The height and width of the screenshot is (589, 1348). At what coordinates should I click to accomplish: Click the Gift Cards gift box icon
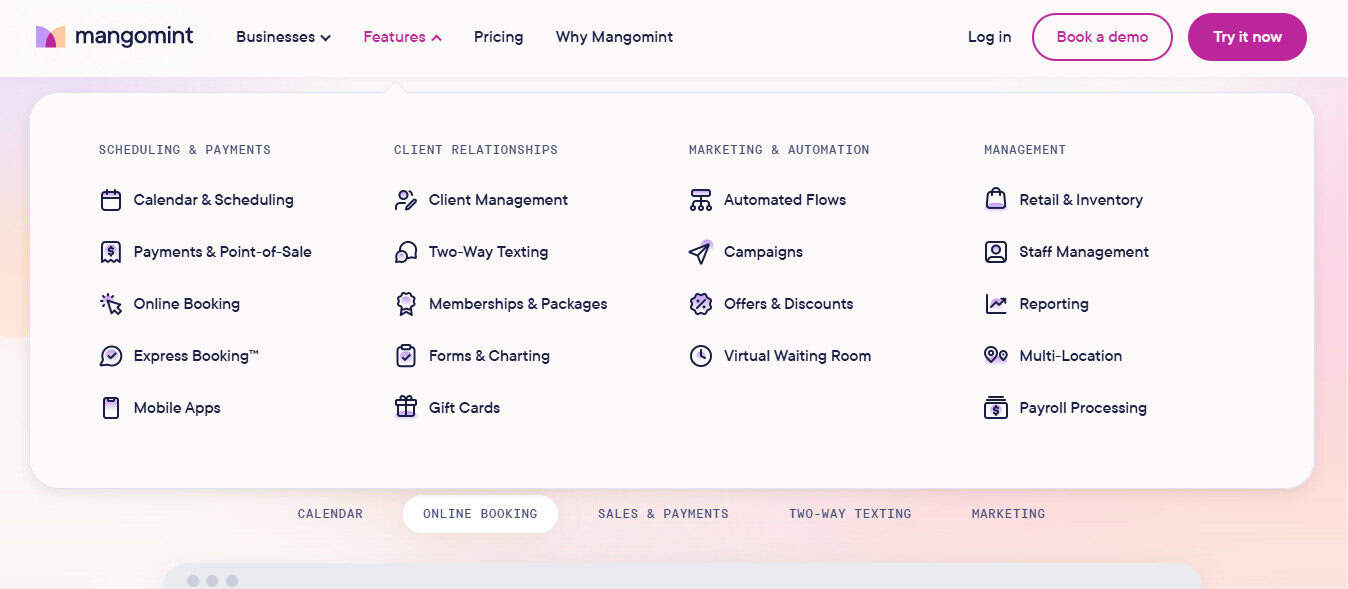point(406,408)
